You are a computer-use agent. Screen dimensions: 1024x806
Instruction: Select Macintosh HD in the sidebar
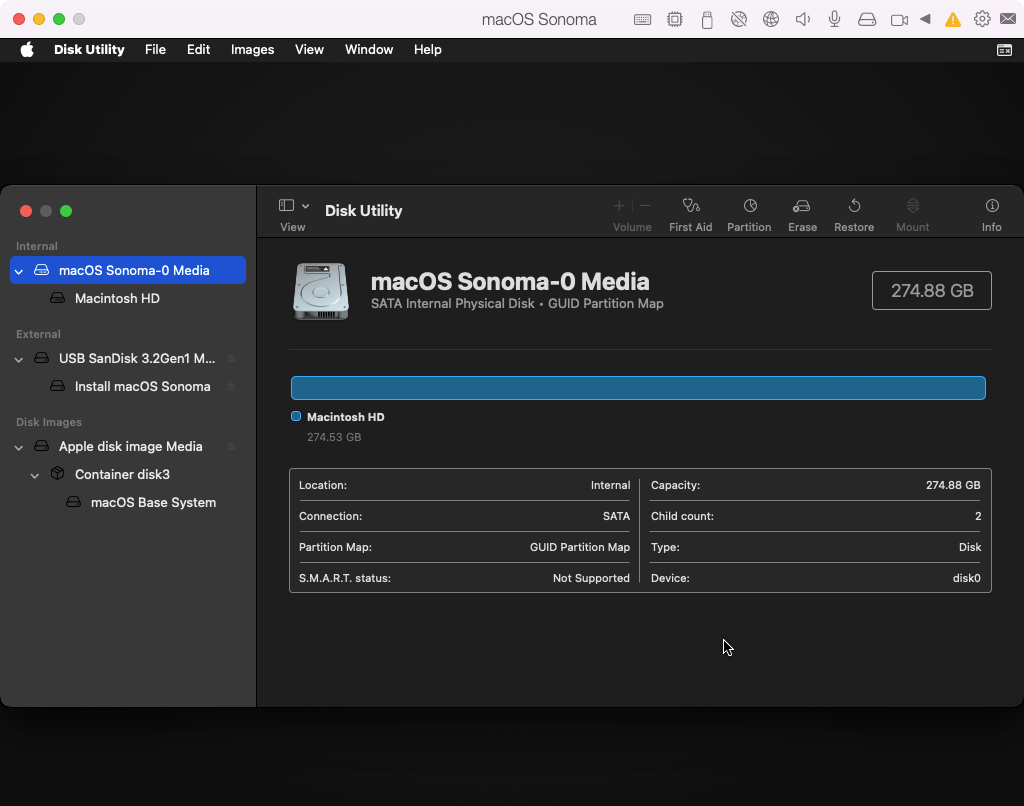coord(117,299)
